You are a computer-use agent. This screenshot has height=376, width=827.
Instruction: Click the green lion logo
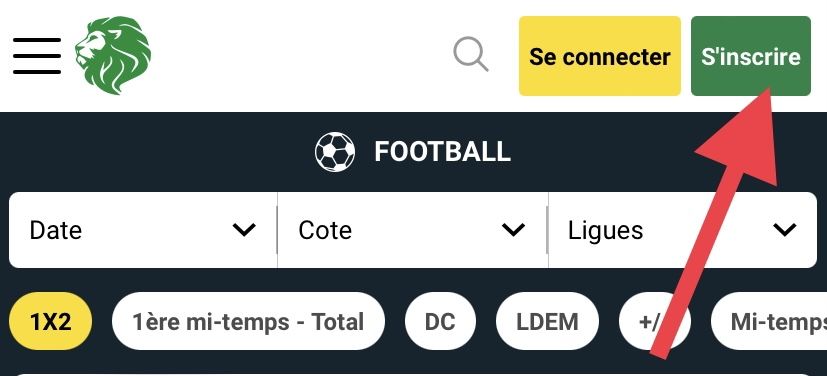click(x=113, y=55)
